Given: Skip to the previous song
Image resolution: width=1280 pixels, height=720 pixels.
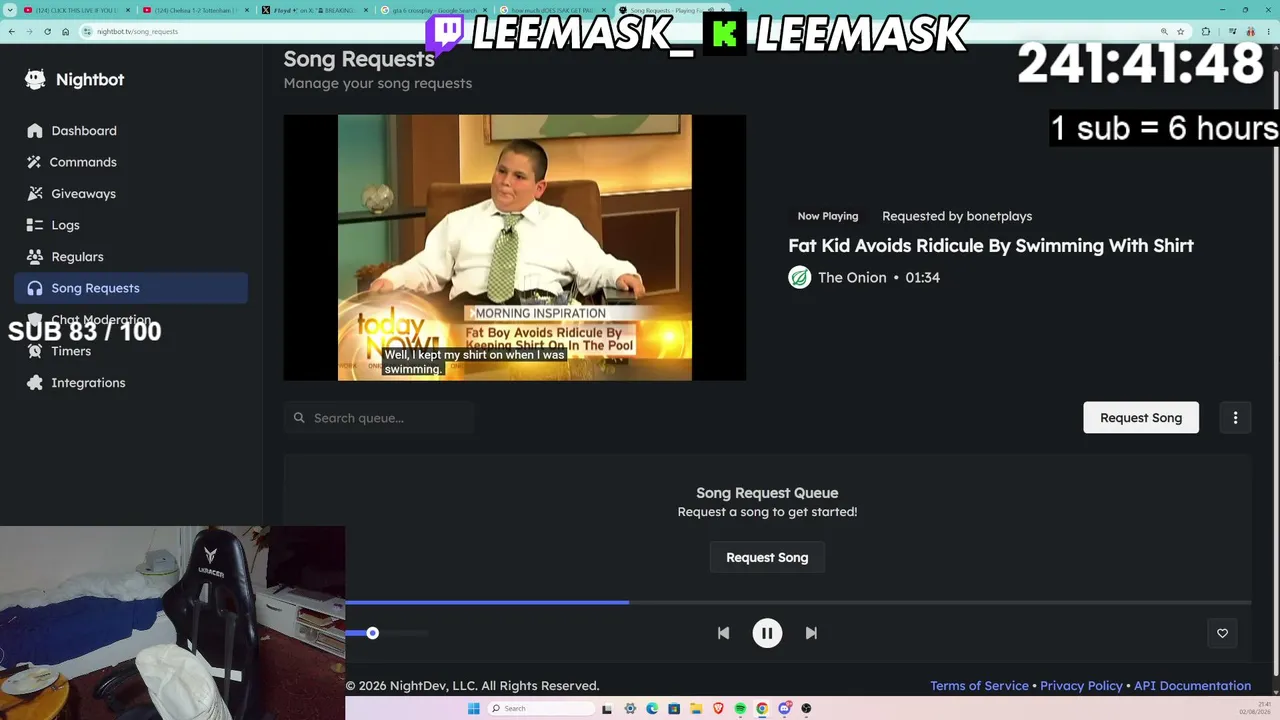Looking at the screenshot, I should 723,633.
